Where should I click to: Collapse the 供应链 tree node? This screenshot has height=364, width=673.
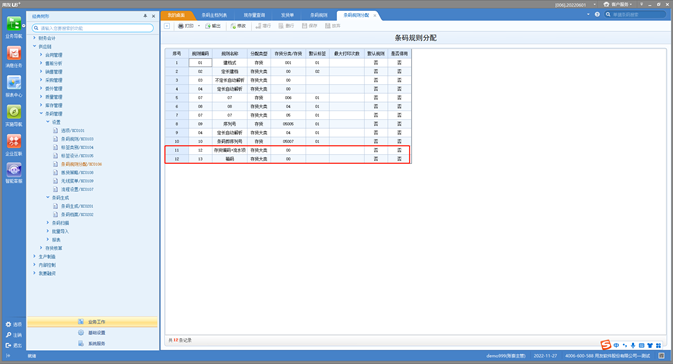34,46
